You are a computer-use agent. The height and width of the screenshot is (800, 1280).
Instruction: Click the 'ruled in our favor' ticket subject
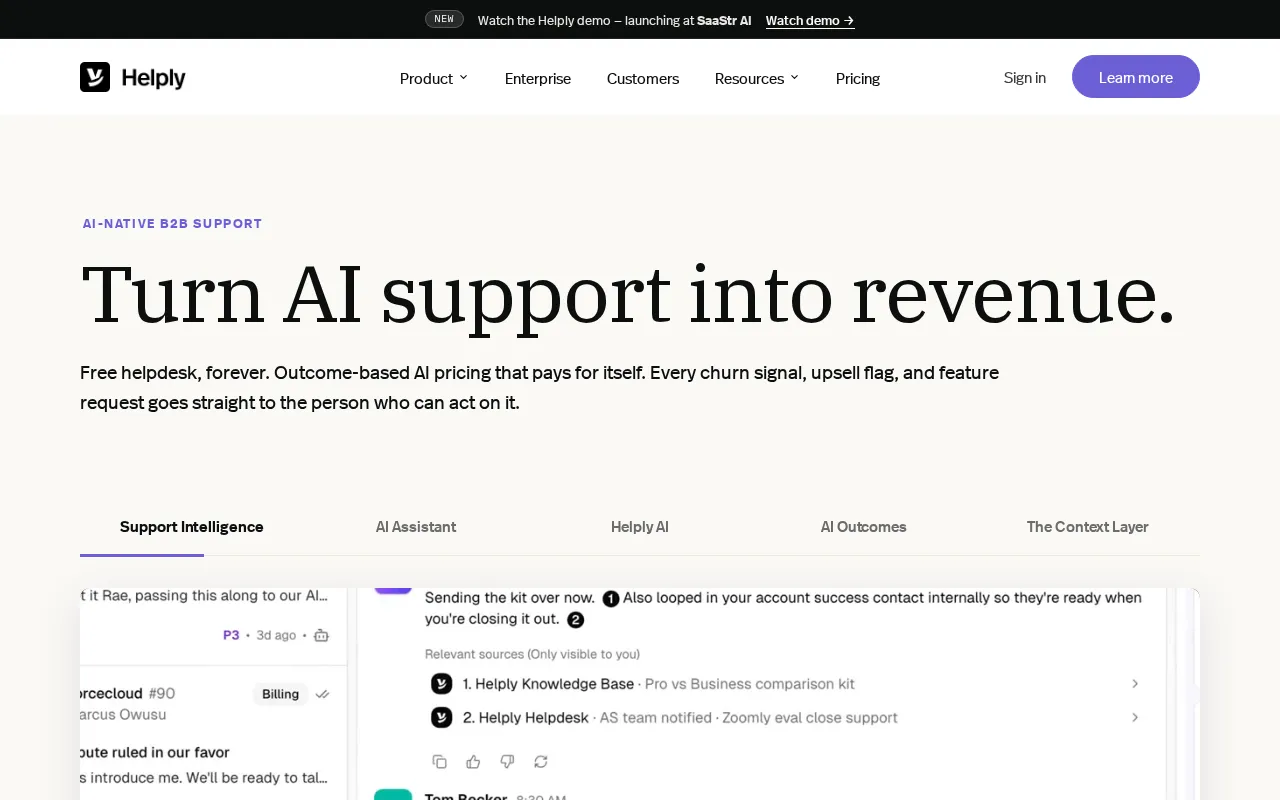[155, 752]
